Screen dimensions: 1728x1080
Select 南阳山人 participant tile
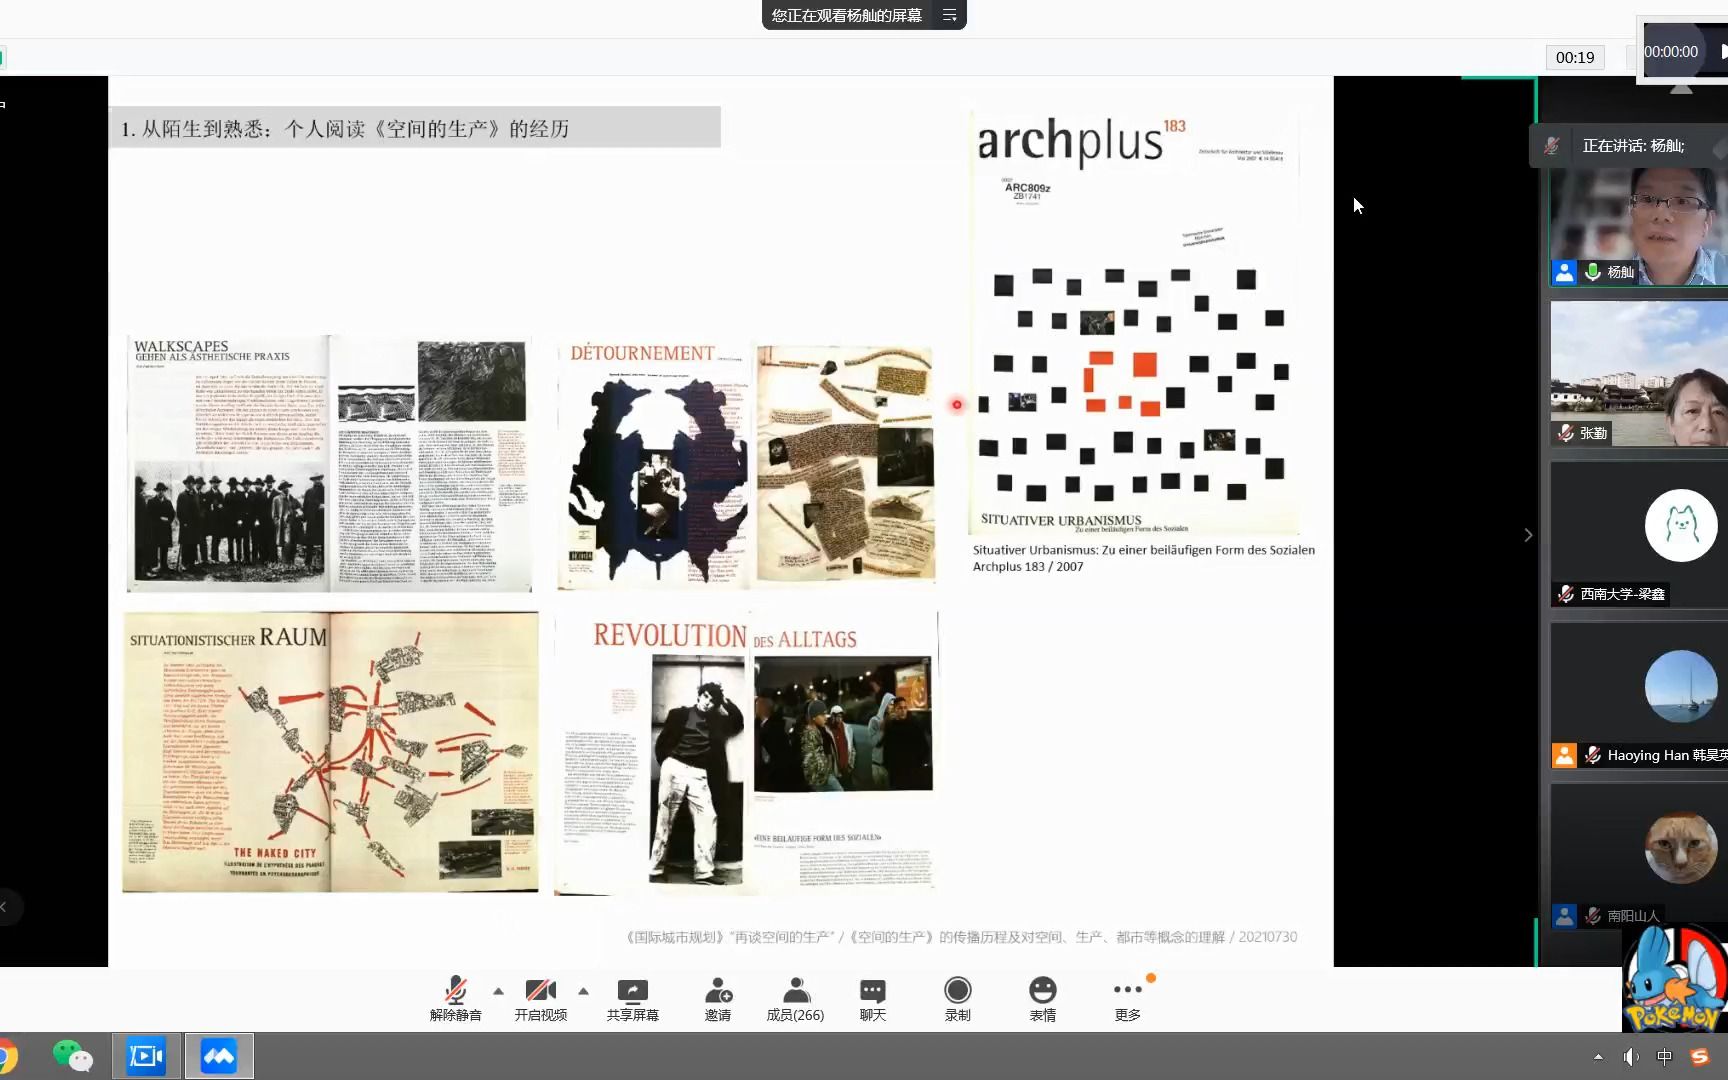(x=1638, y=856)
